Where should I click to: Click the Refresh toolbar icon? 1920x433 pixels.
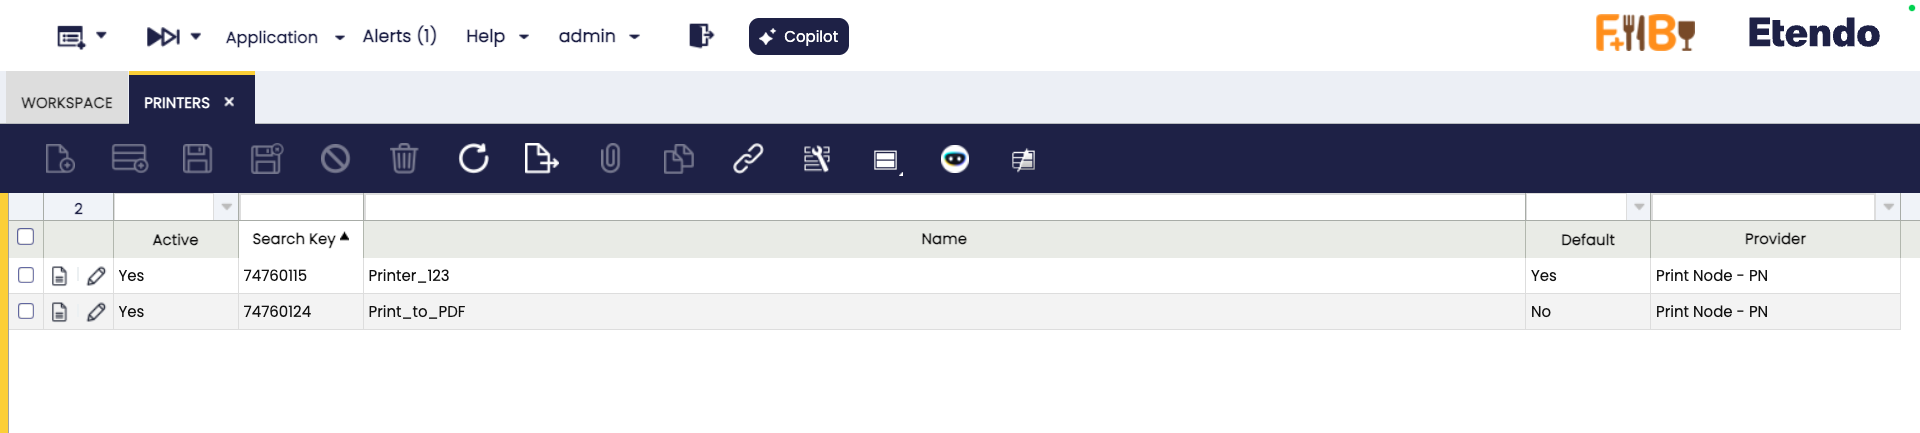[473, 158]
